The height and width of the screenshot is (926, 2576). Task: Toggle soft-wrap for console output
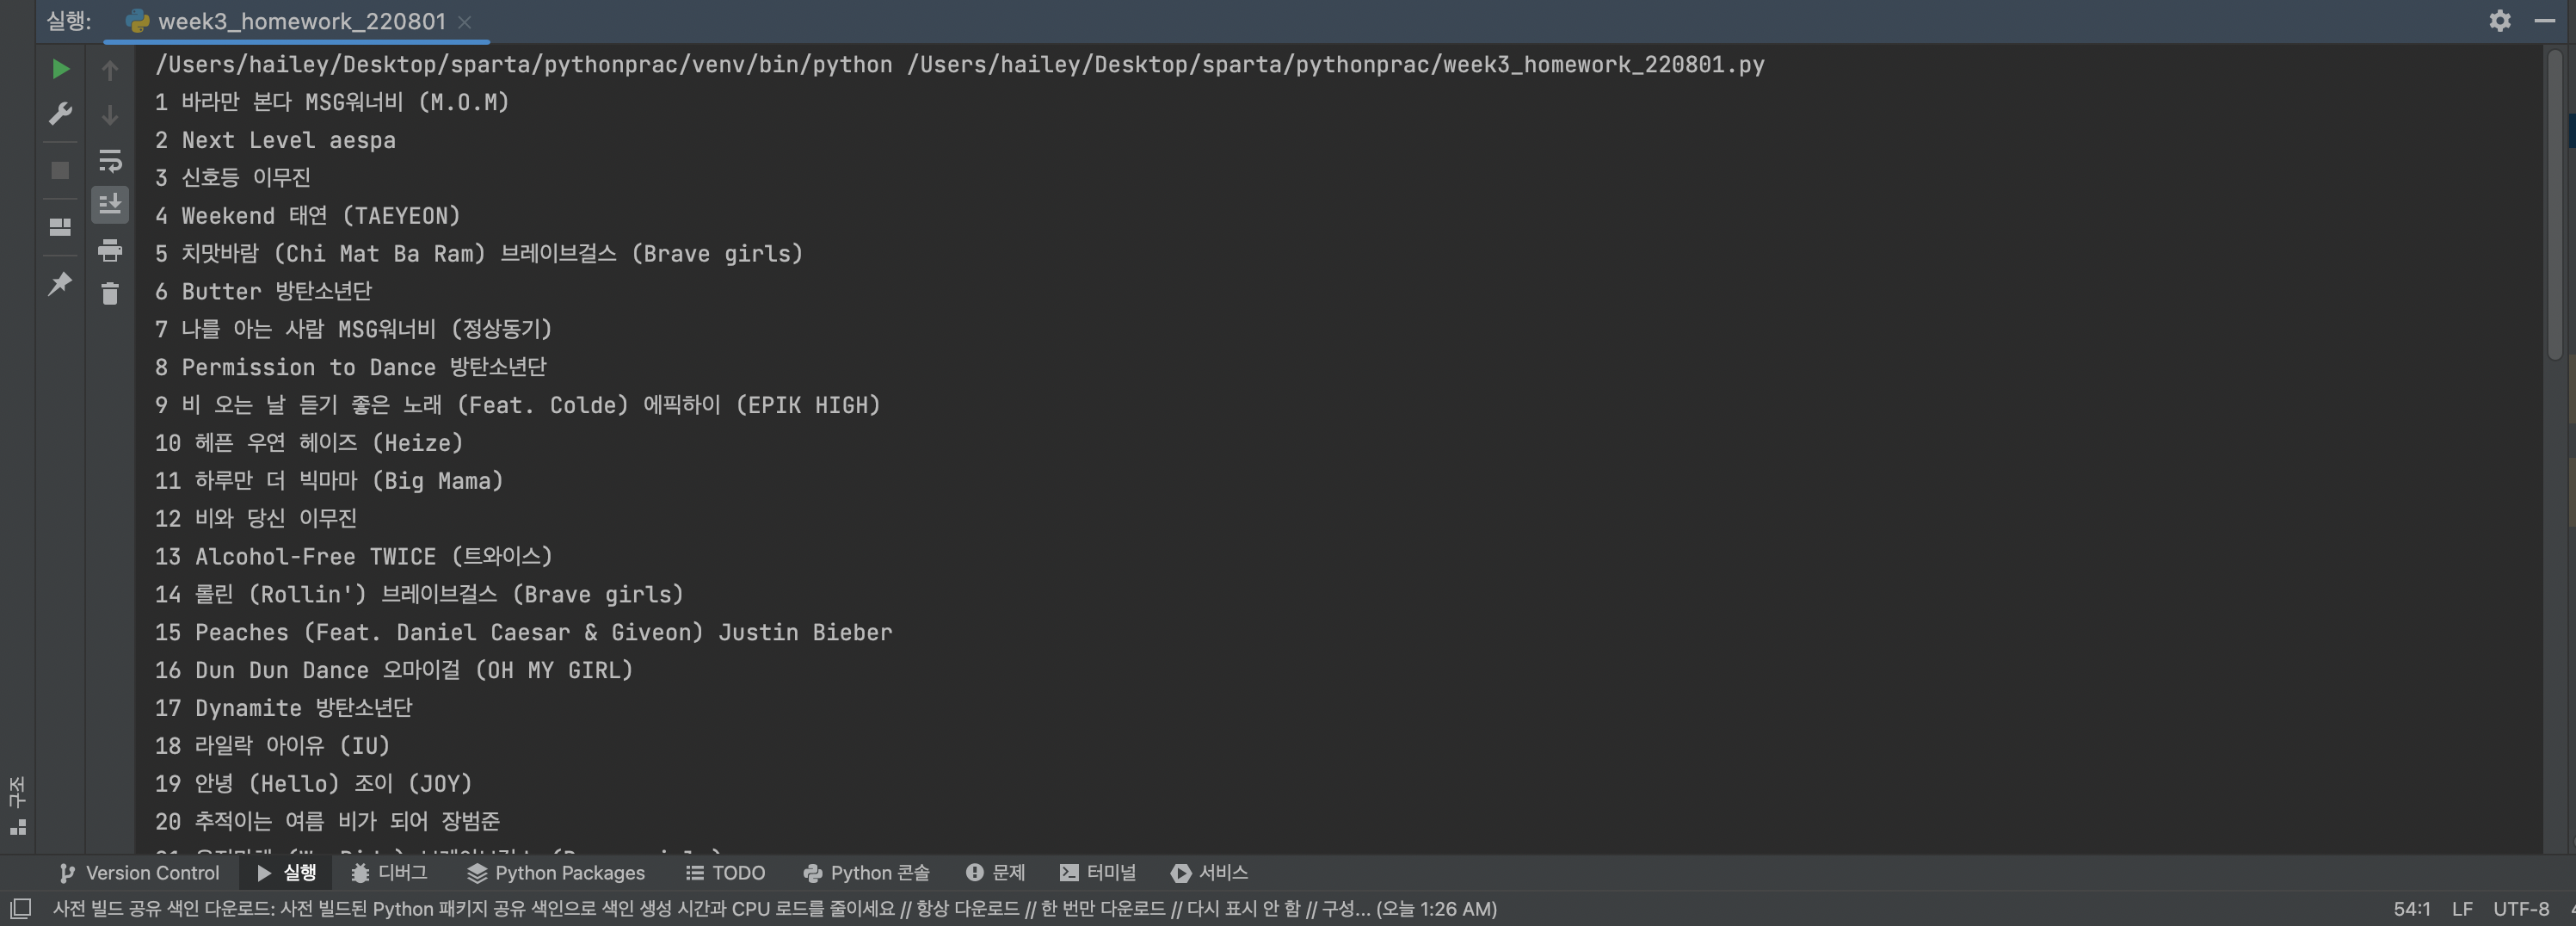(110, 160)
